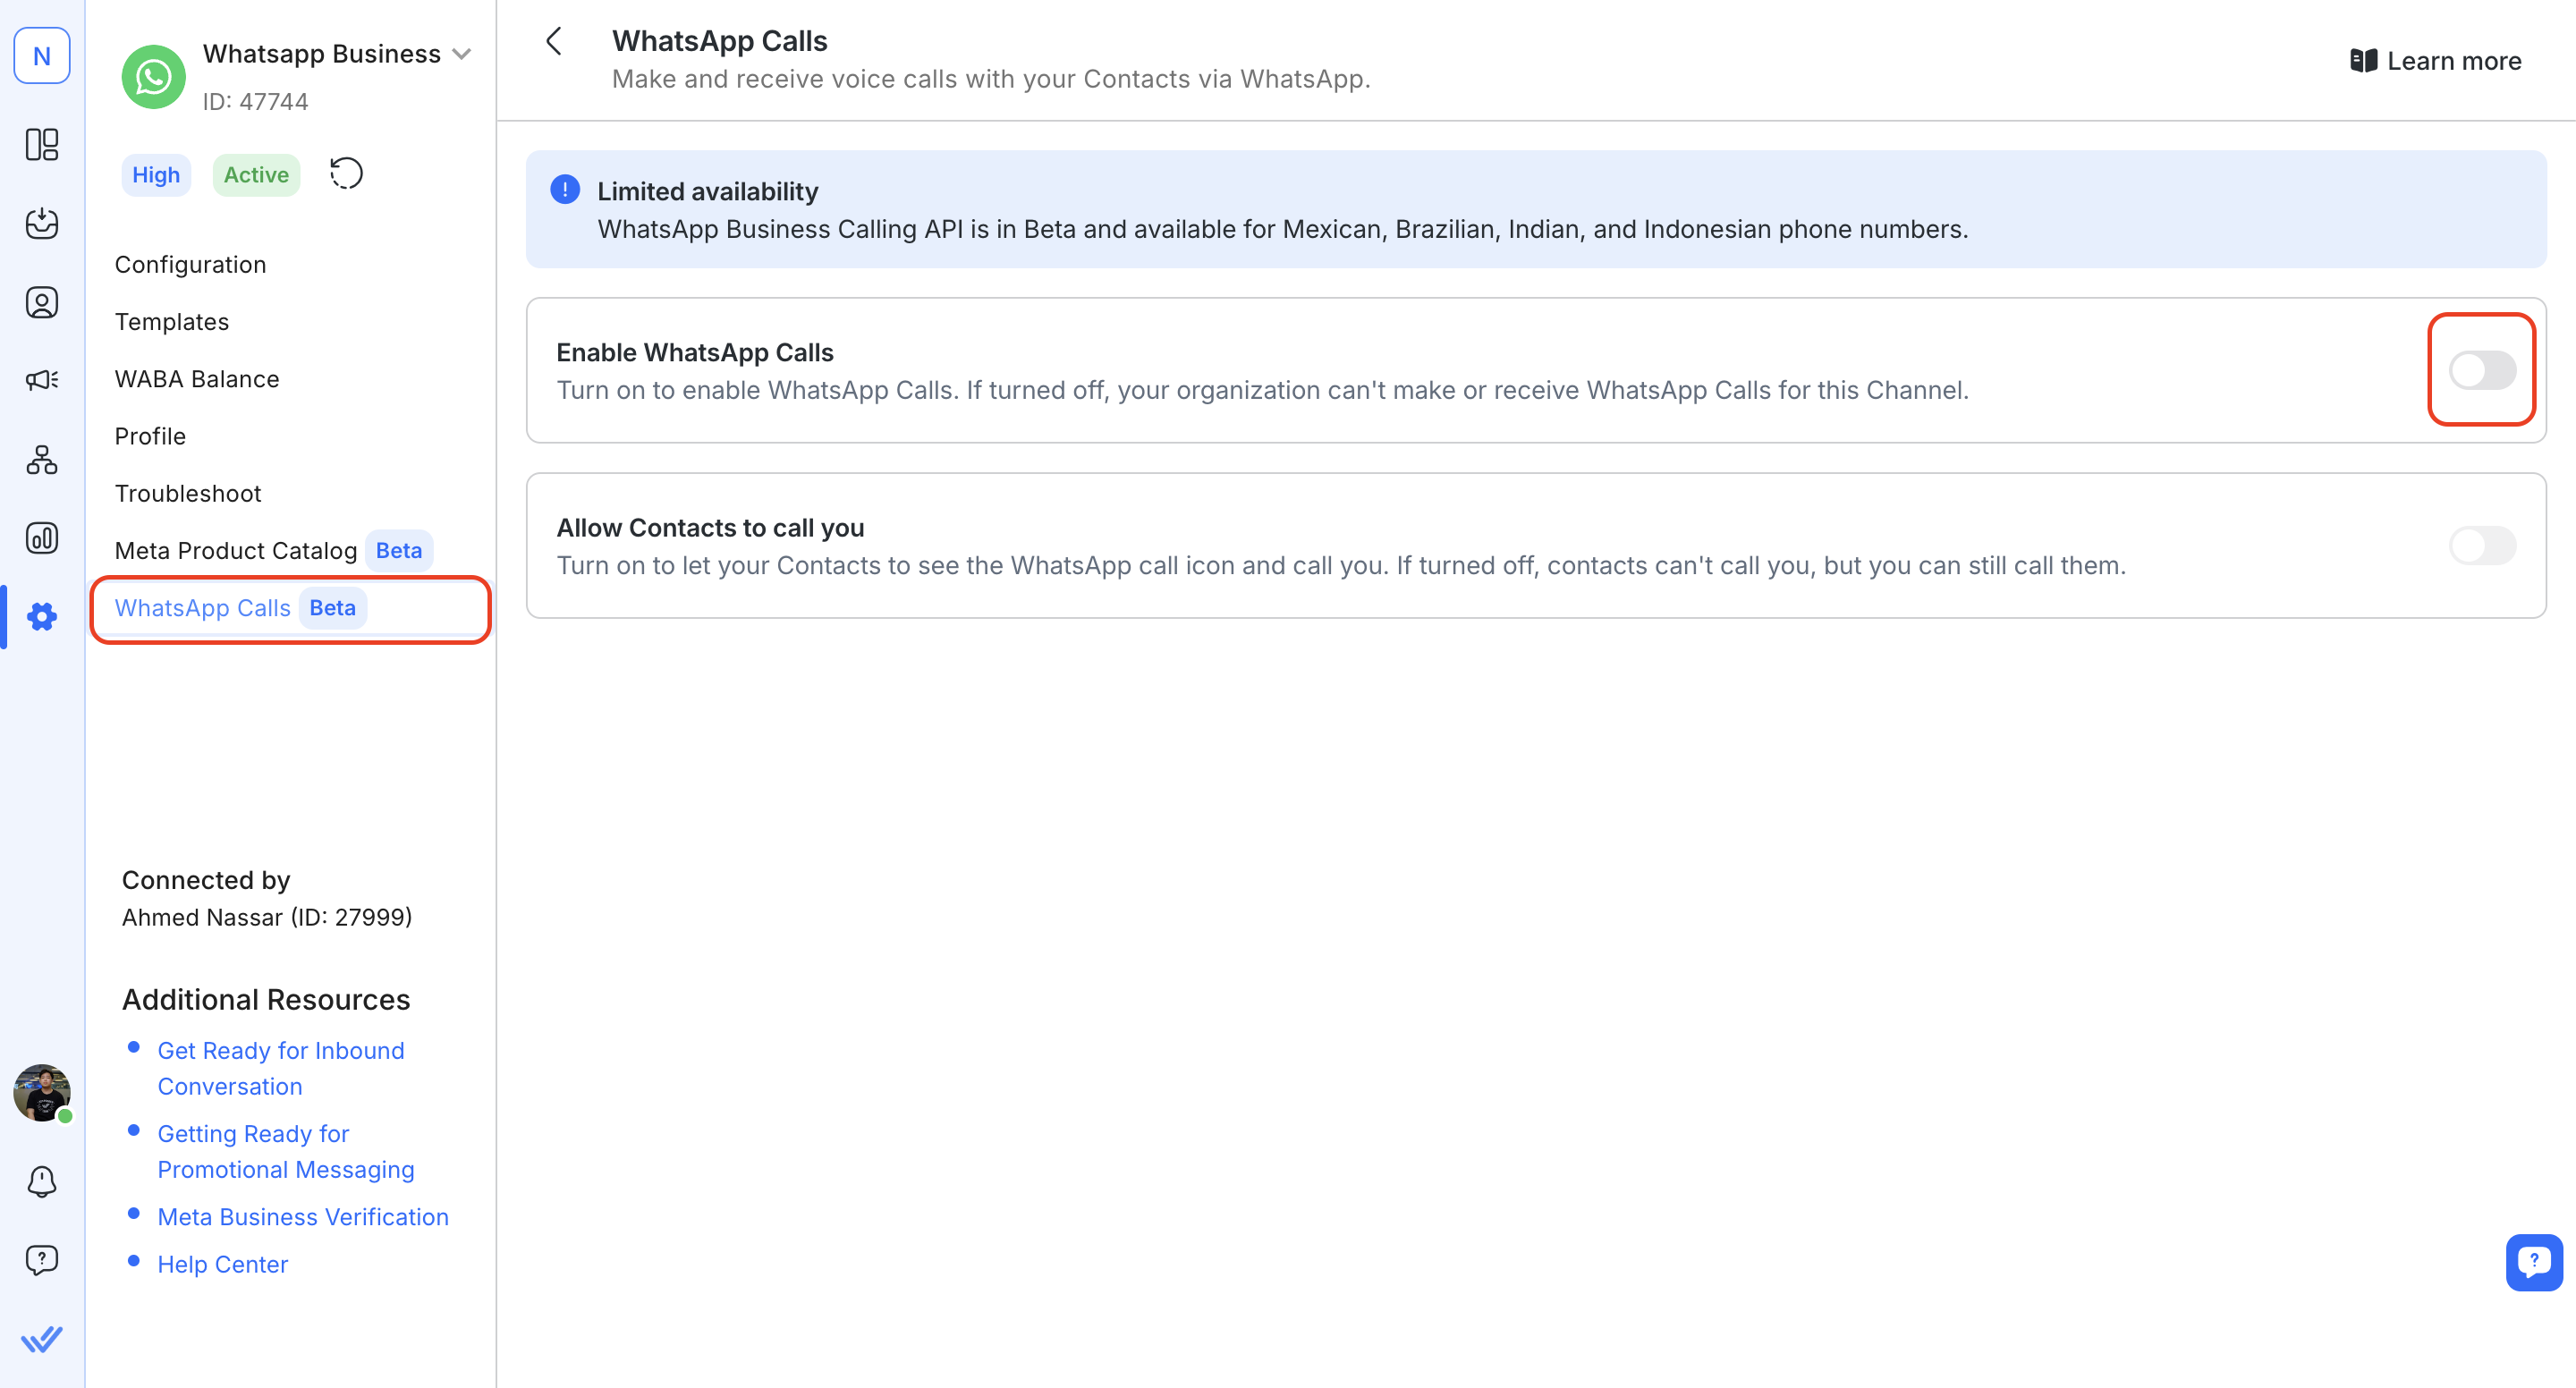Open the blue help chat widget
Screen dimensions: 2576x1388
2533,1262
